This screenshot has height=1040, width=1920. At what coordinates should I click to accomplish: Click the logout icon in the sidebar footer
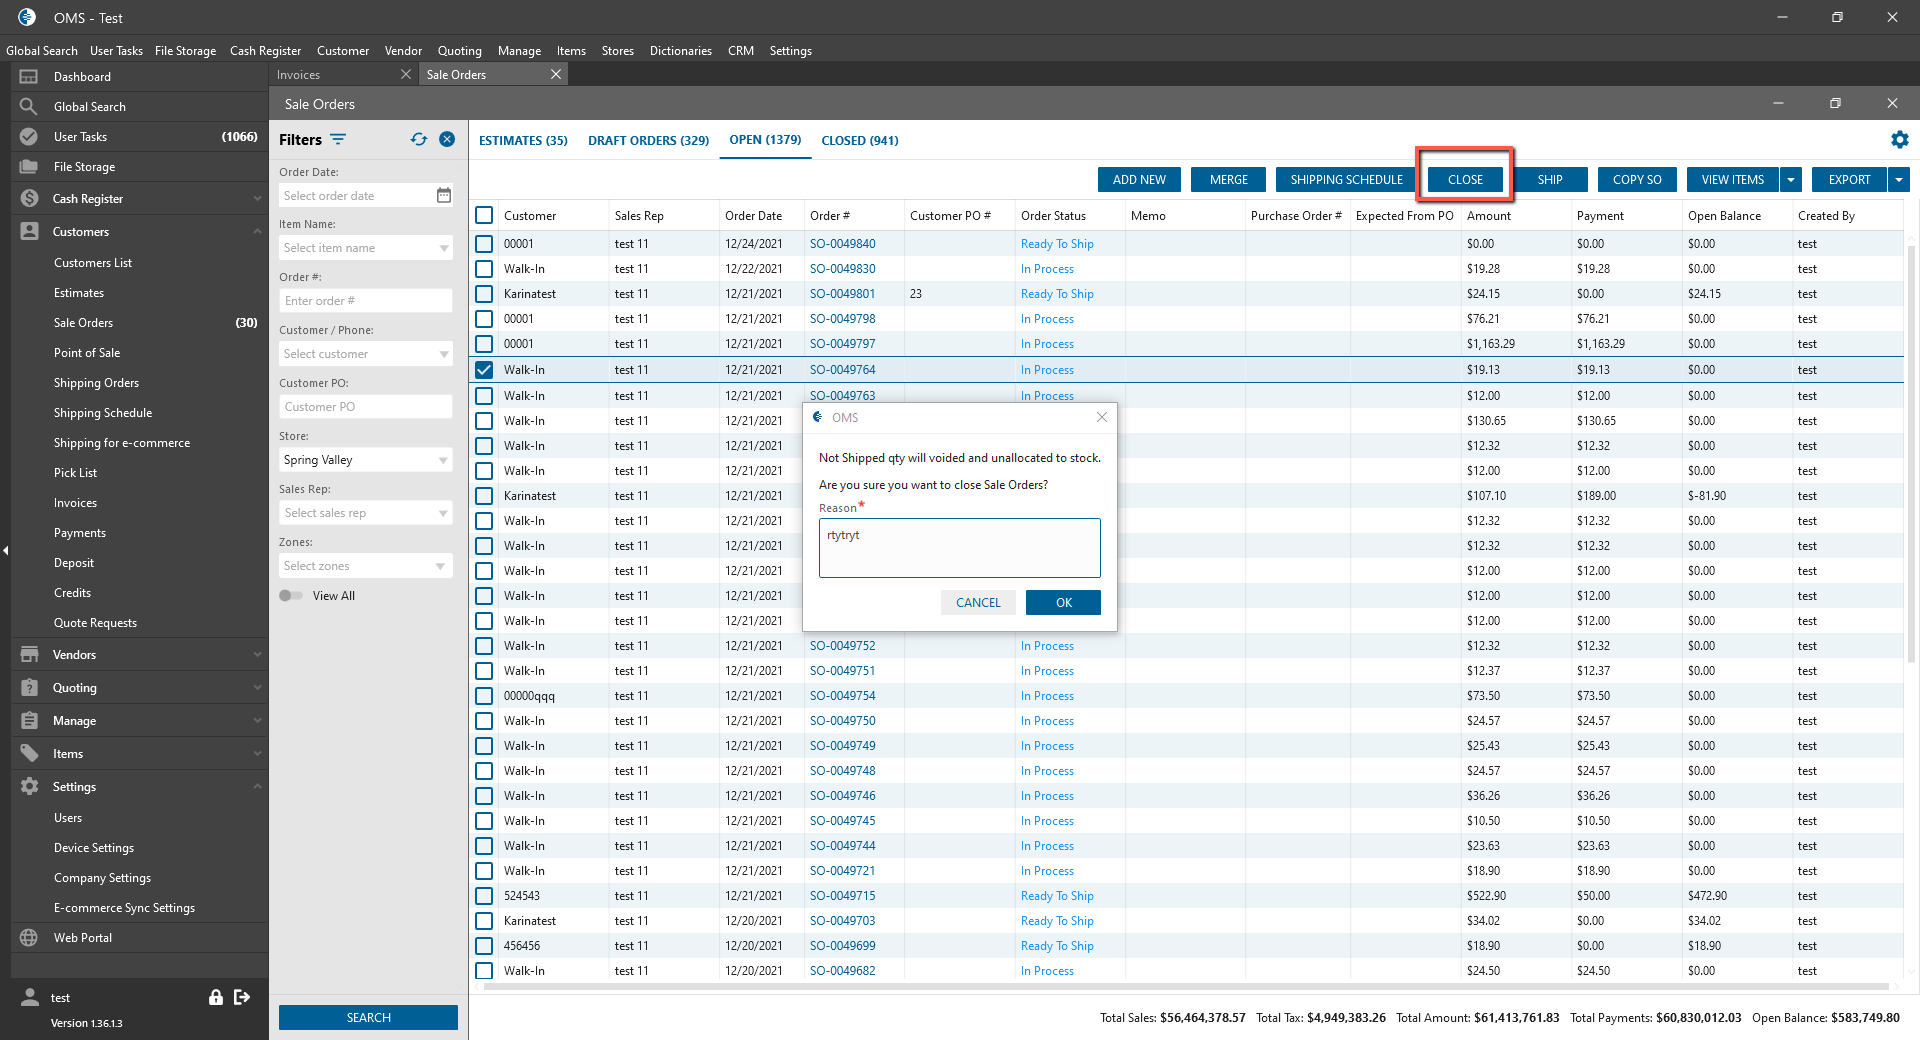click(x=242, y=997)
